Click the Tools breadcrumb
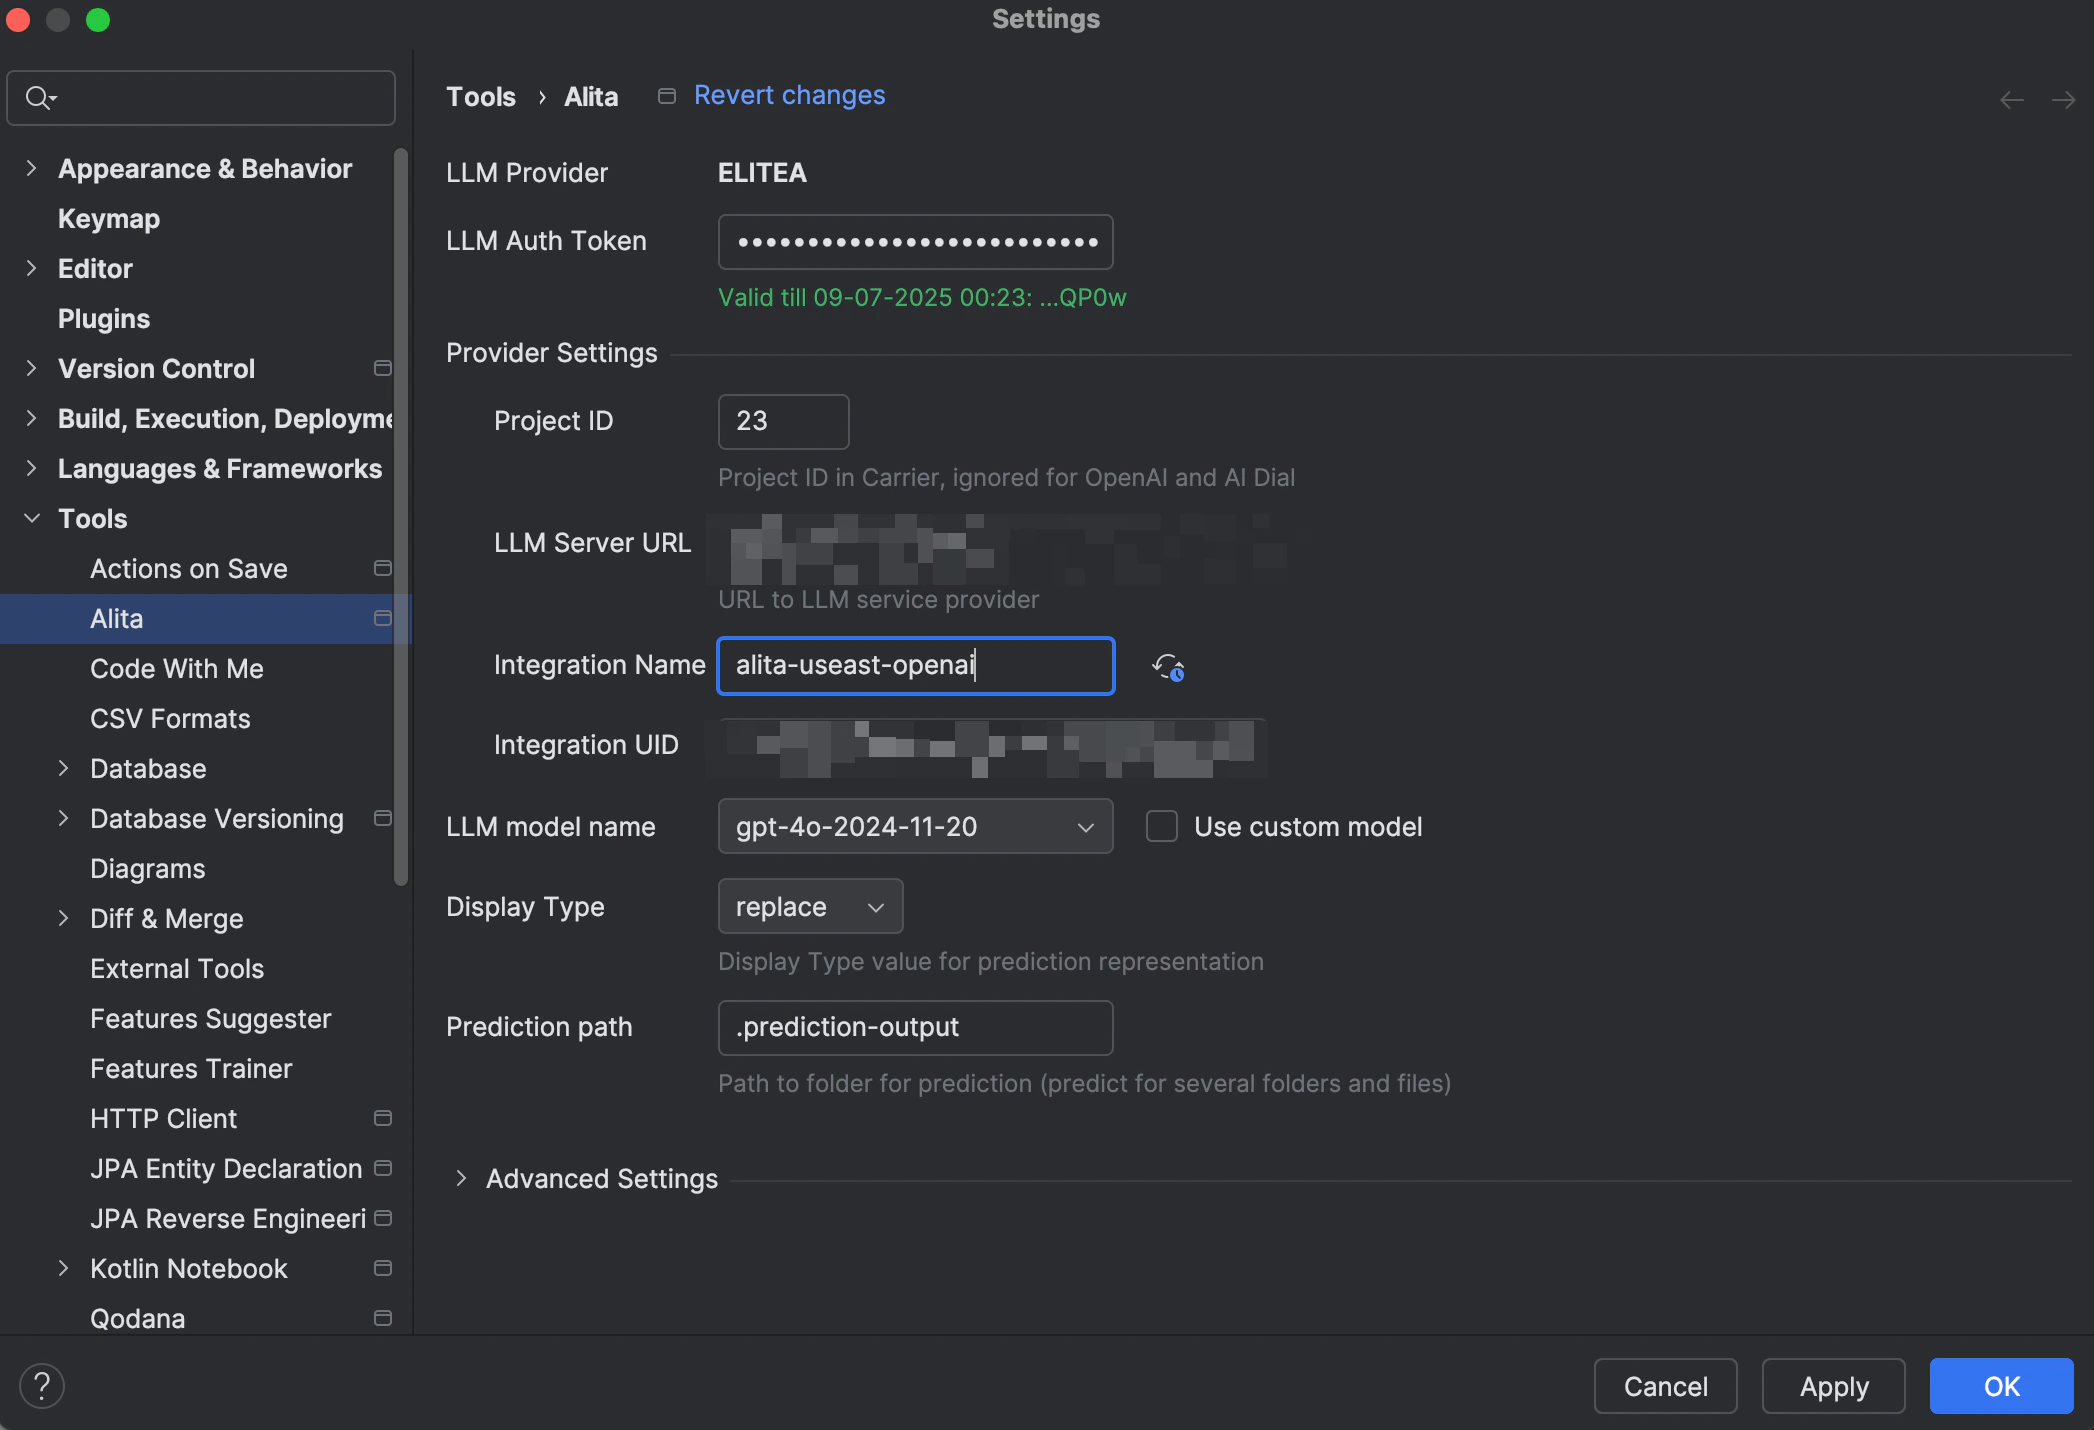Screen dimensions: 2094x1430 [x=481, y=97]
